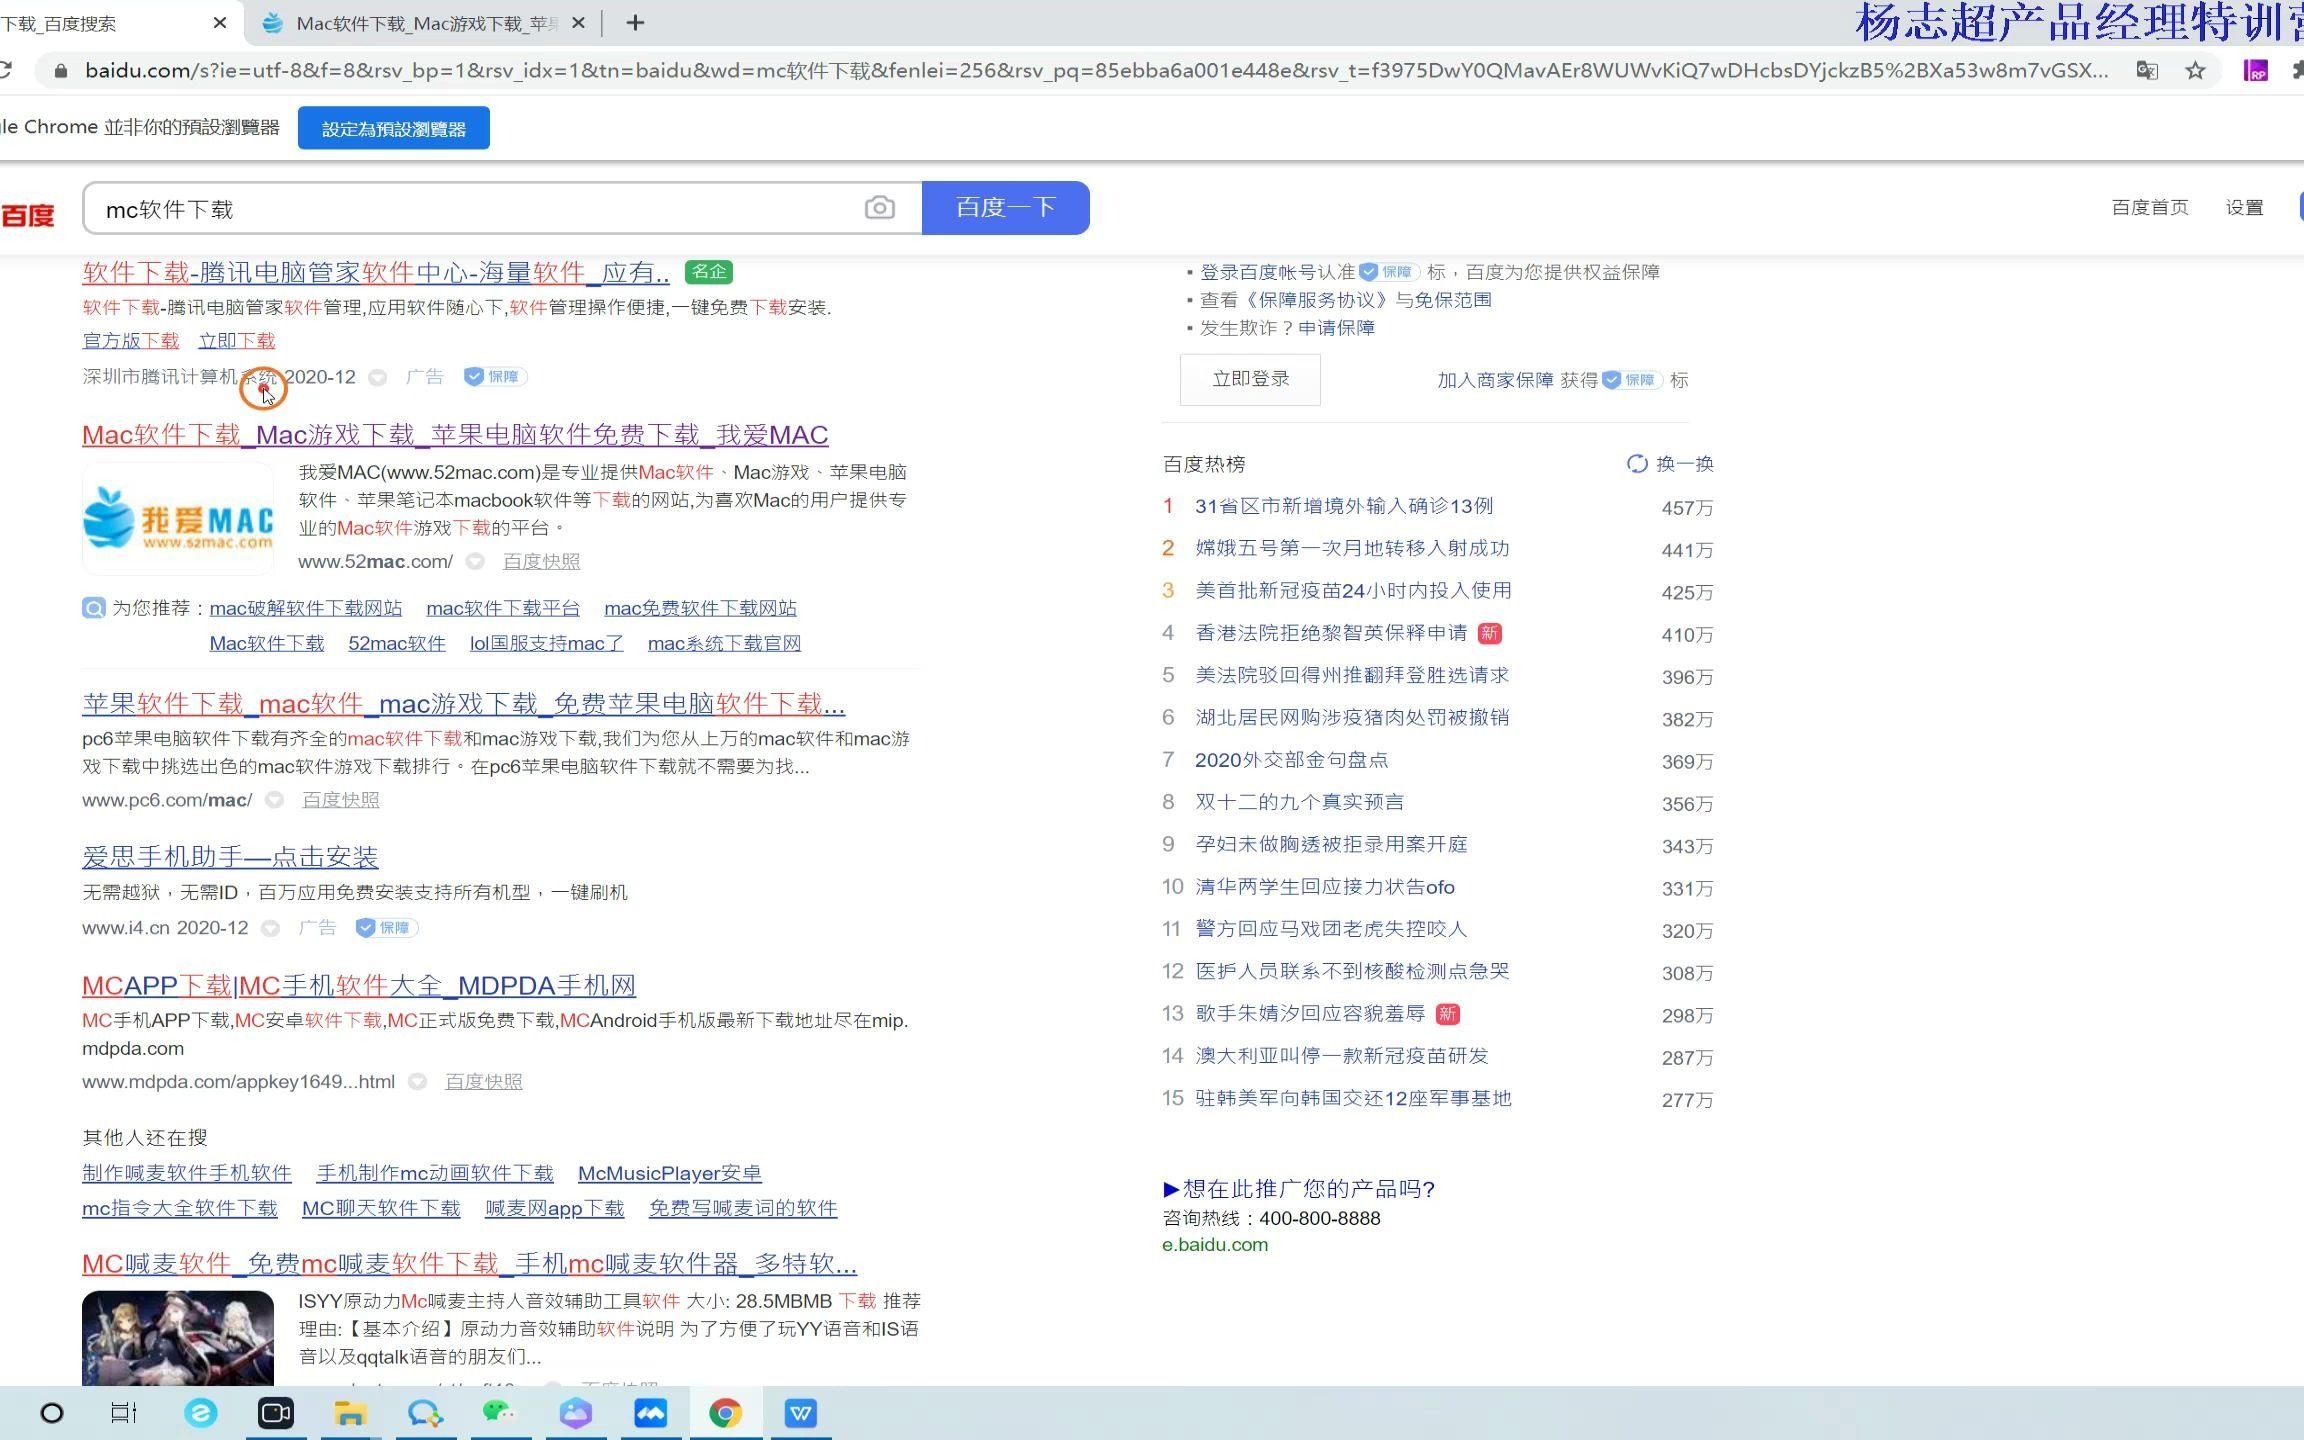Click the purple RP extension icon
This screenshot has width=2304, height=1440.
coord(2255,71)
